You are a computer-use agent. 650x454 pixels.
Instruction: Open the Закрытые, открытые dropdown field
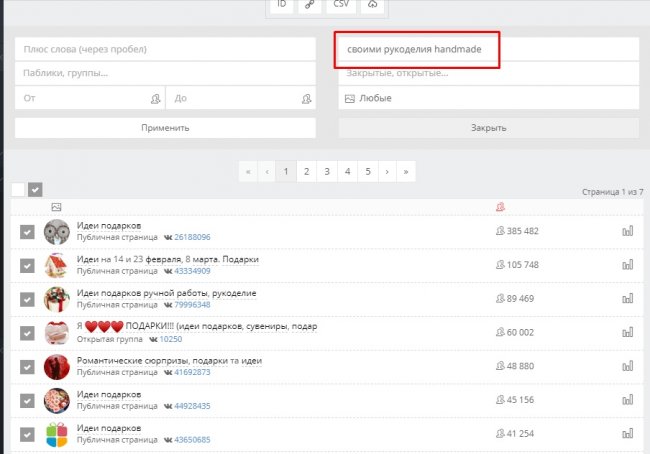[488, 73]
